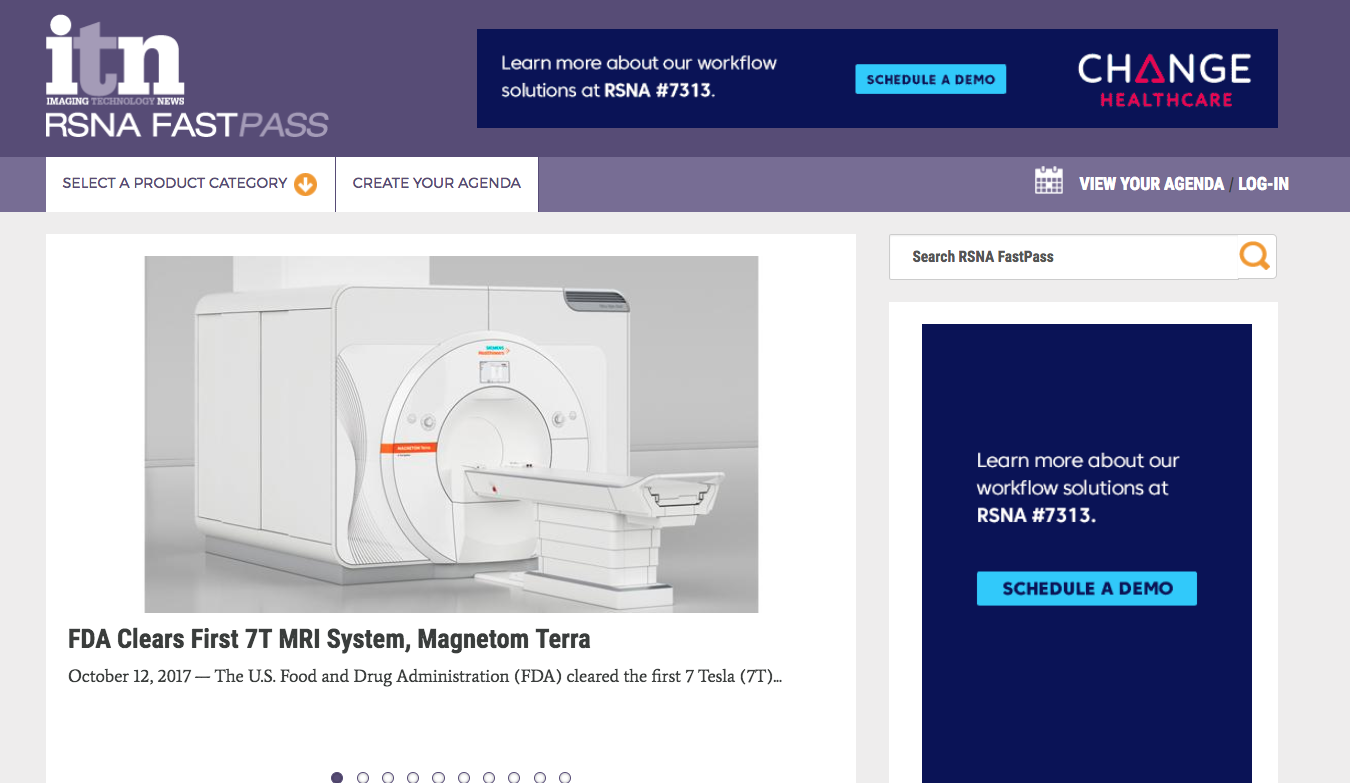Image resolution: width=1350 pixels, height=783 pixels.
Task: Select the second carousel slide dot
Action: [363, 777]
